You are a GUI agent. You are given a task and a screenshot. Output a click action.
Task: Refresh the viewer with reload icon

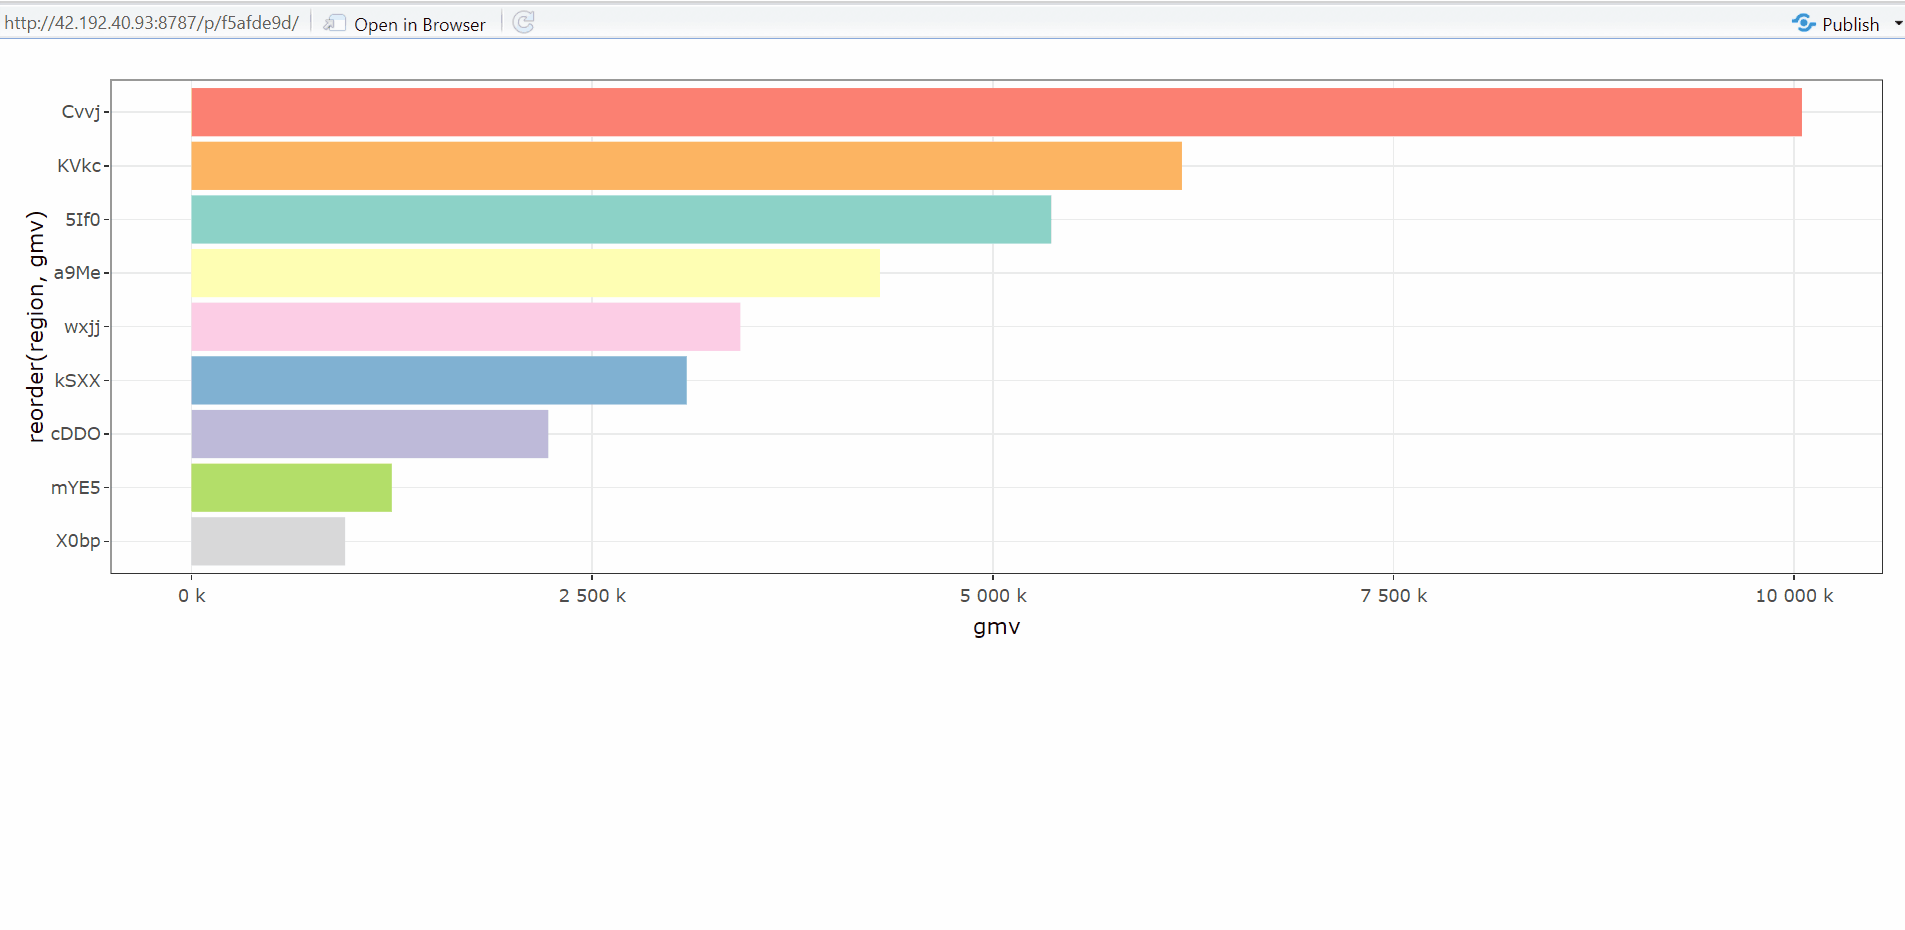[523, 22]
